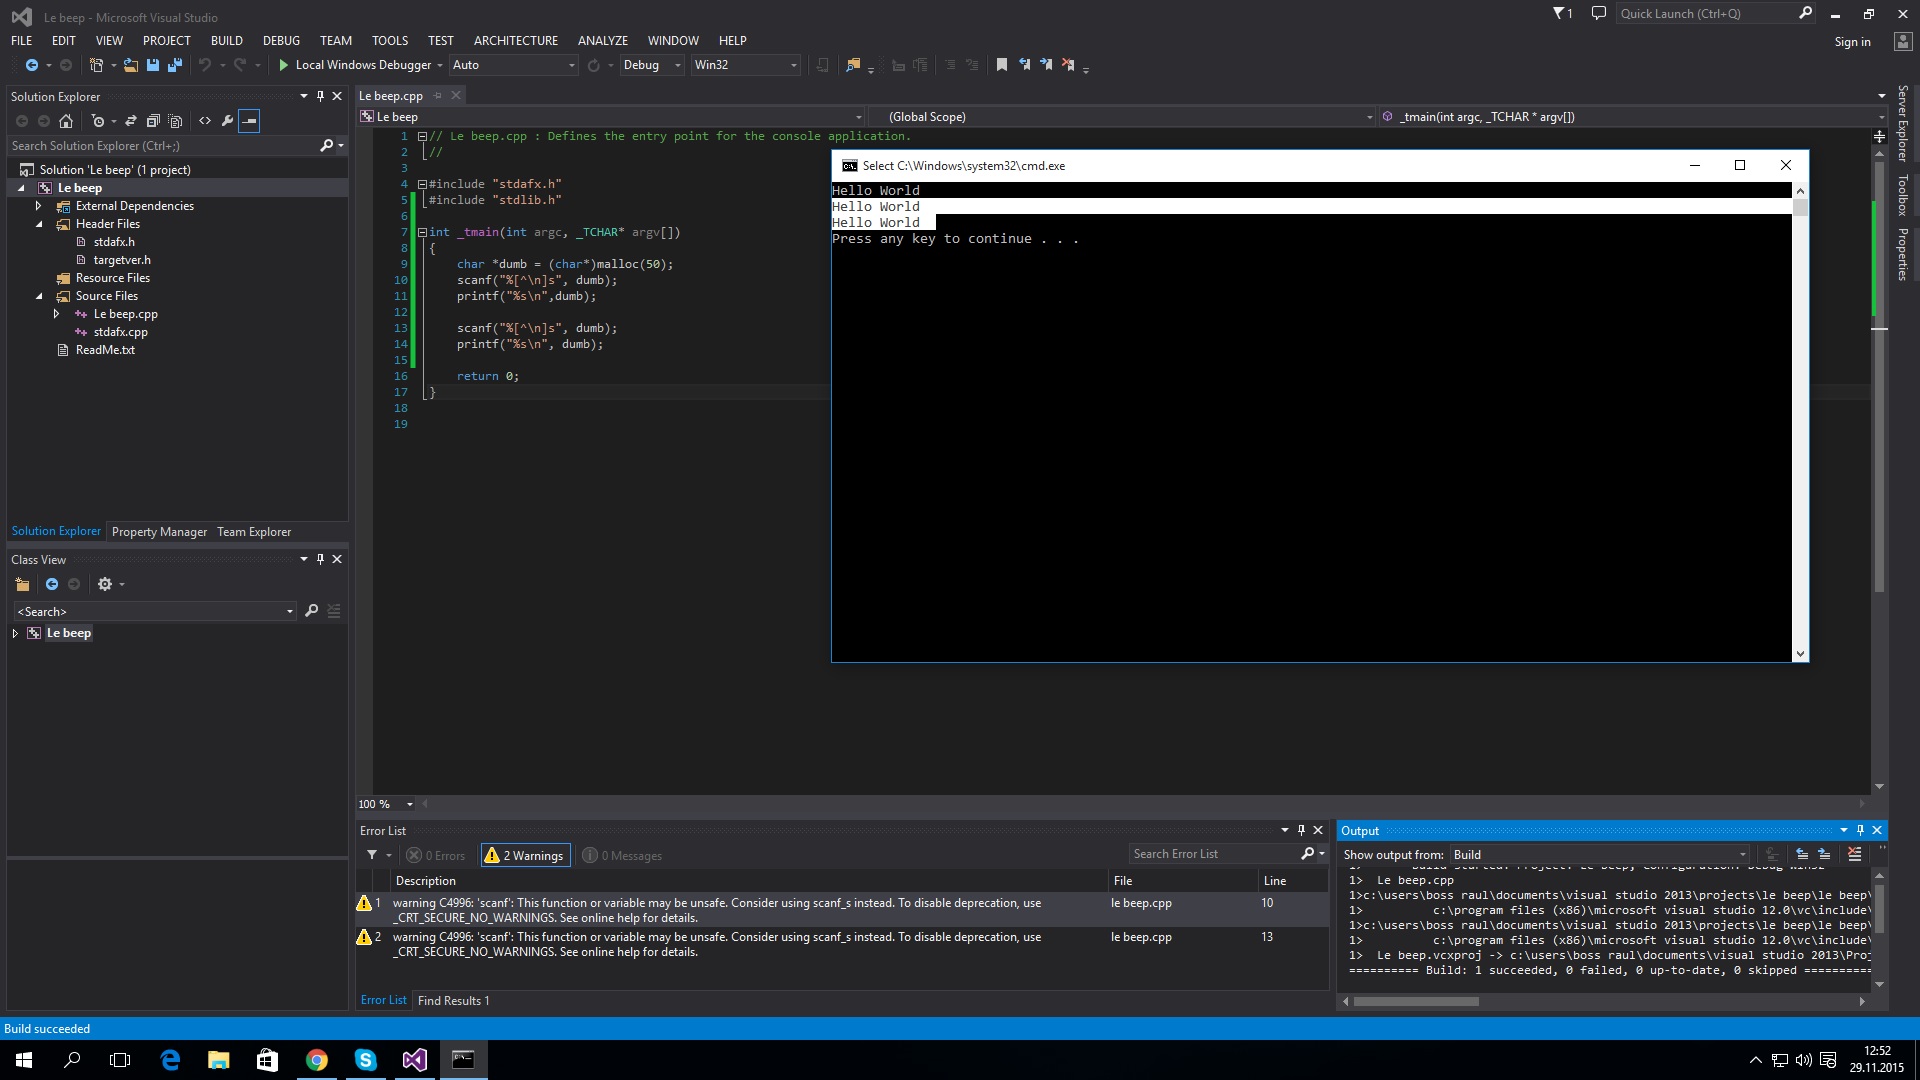Click the toggle bookmark icon in toolbar
Image resolution: width=1920 pixels, height=1080 pixels.
coord(1001,65)
